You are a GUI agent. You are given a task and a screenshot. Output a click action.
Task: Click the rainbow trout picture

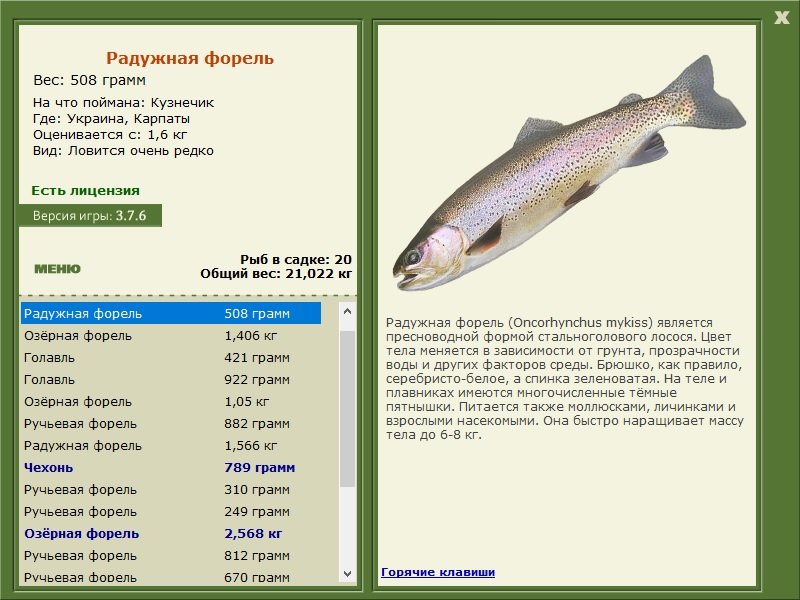(x=569, y=173)
